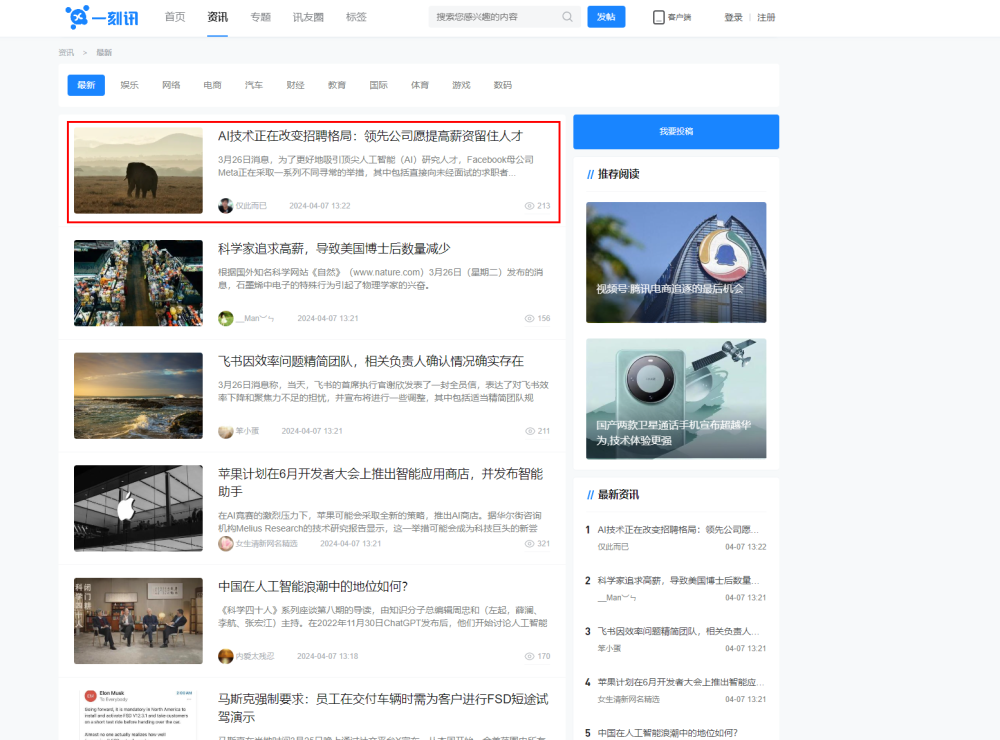Click the 客户端 phone icon
Viewport: 1000px width, 740px height.
click(659, 17)
